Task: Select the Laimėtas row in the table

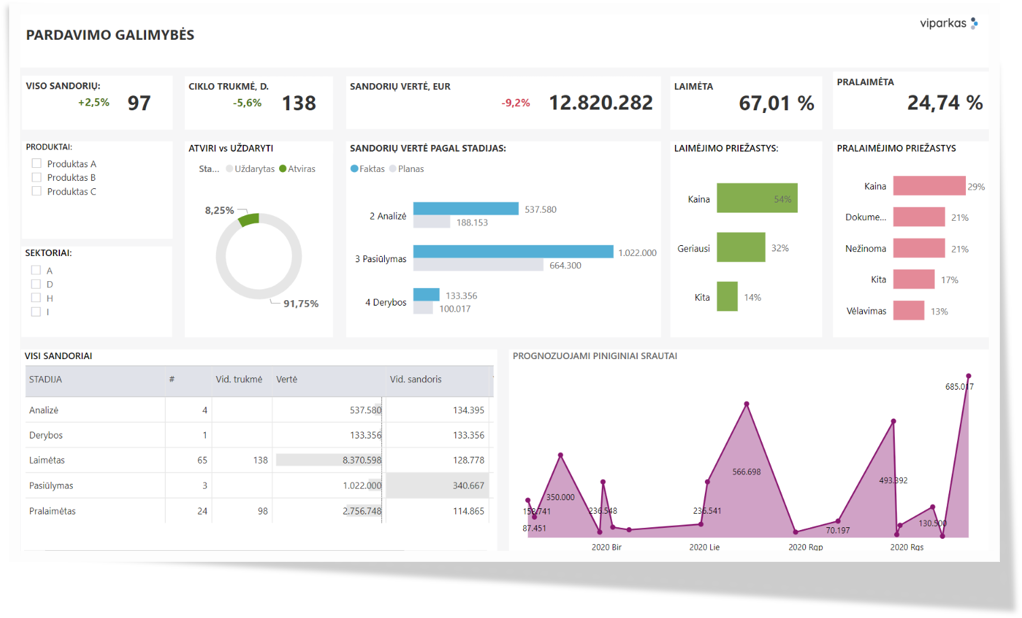Action: pos(48,460)
